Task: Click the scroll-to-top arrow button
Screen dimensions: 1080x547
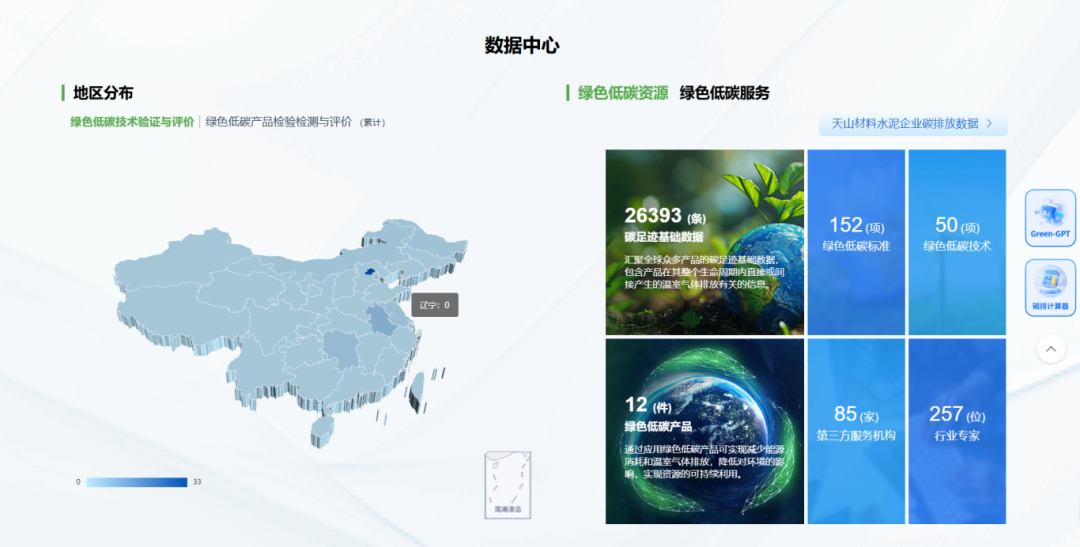Action: click(1050, 348)
